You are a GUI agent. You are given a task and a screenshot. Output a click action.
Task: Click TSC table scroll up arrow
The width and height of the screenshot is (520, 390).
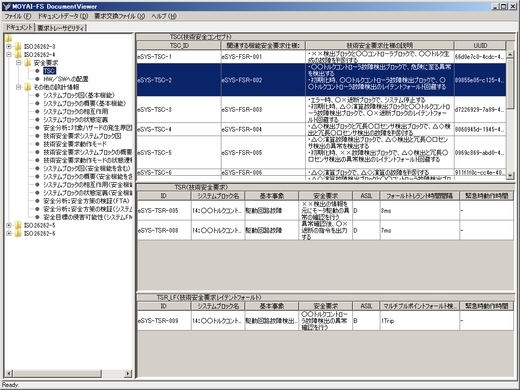point(510,54)
